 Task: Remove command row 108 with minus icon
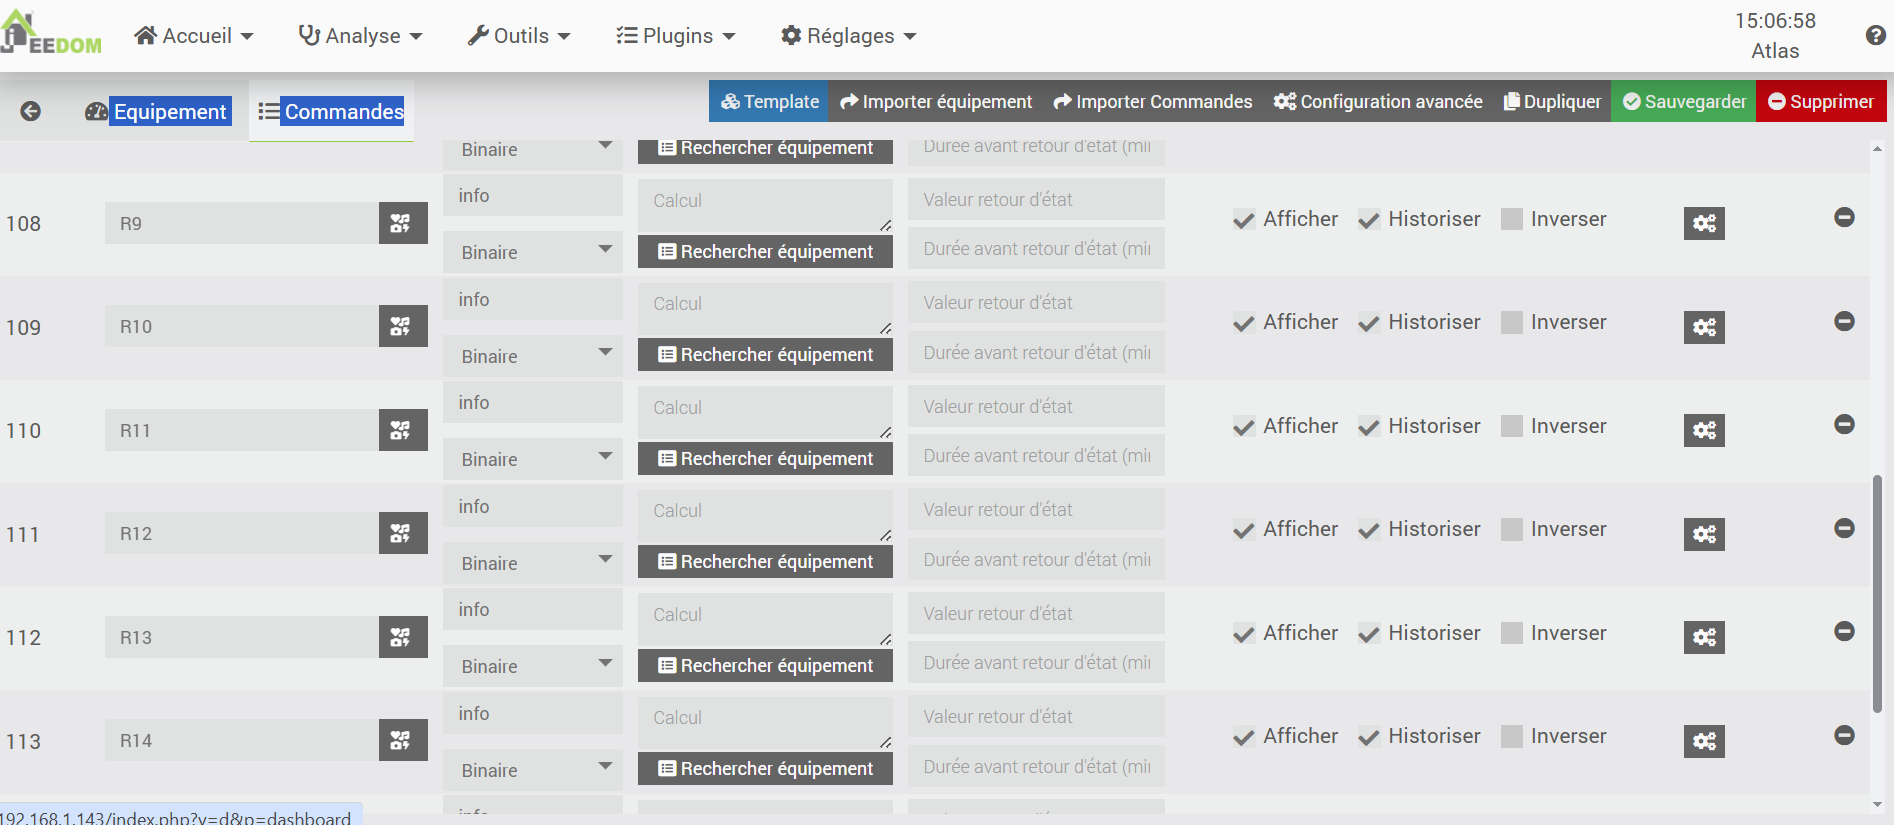tap(1845, 217)
